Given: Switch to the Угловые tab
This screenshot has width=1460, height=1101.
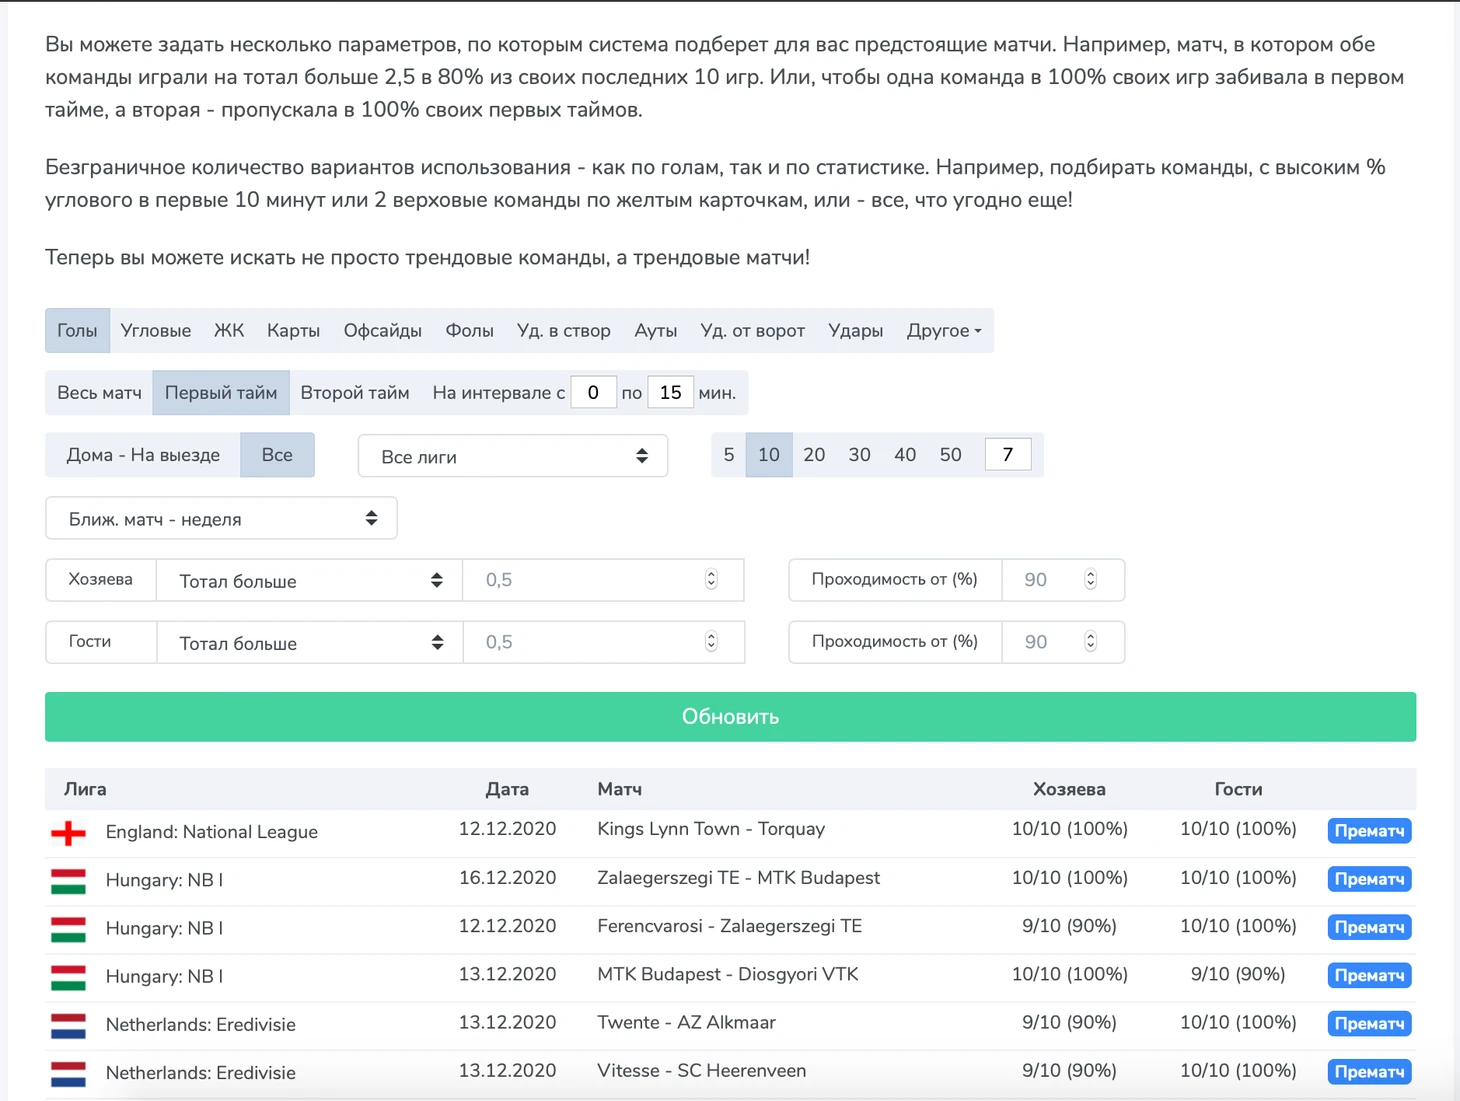Looking at the screenshot, I should point(155,331).
